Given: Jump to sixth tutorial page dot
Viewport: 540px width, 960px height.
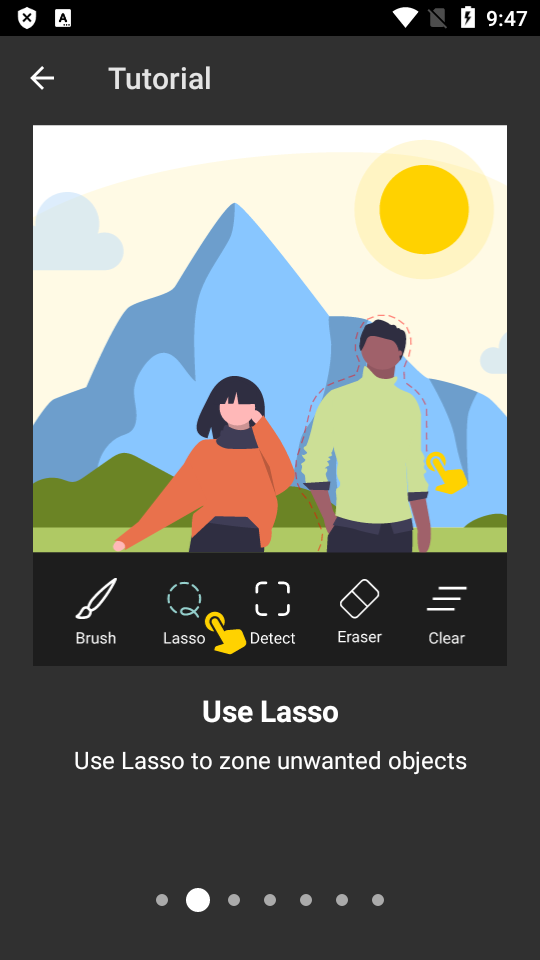Looking at the screenshot, I should 342,900.
